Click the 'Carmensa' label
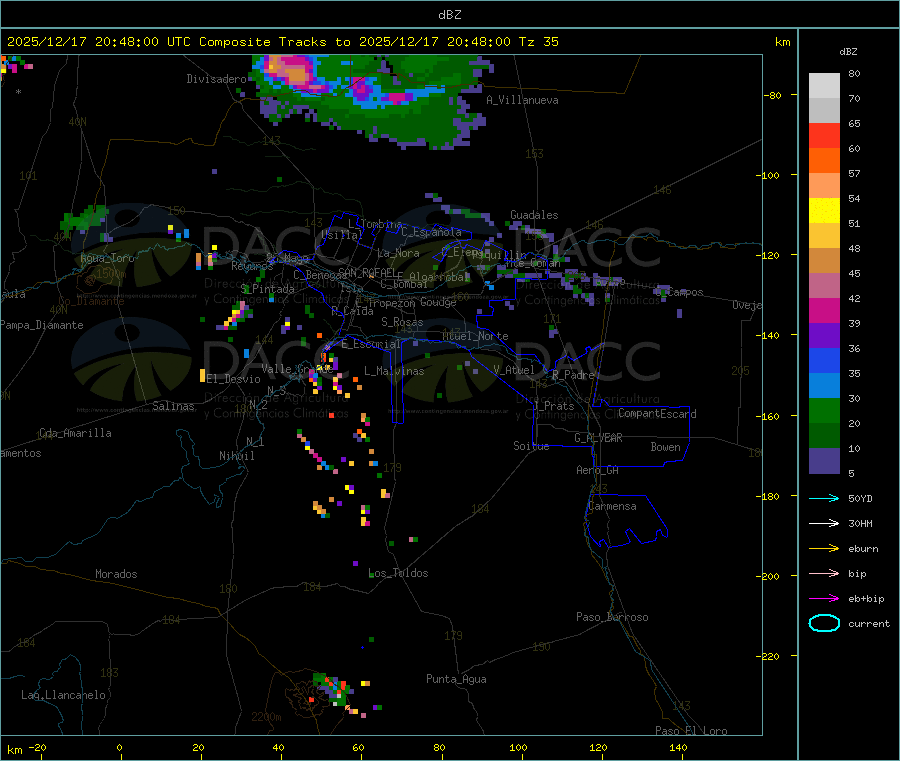900x761 pixels. 612,506
